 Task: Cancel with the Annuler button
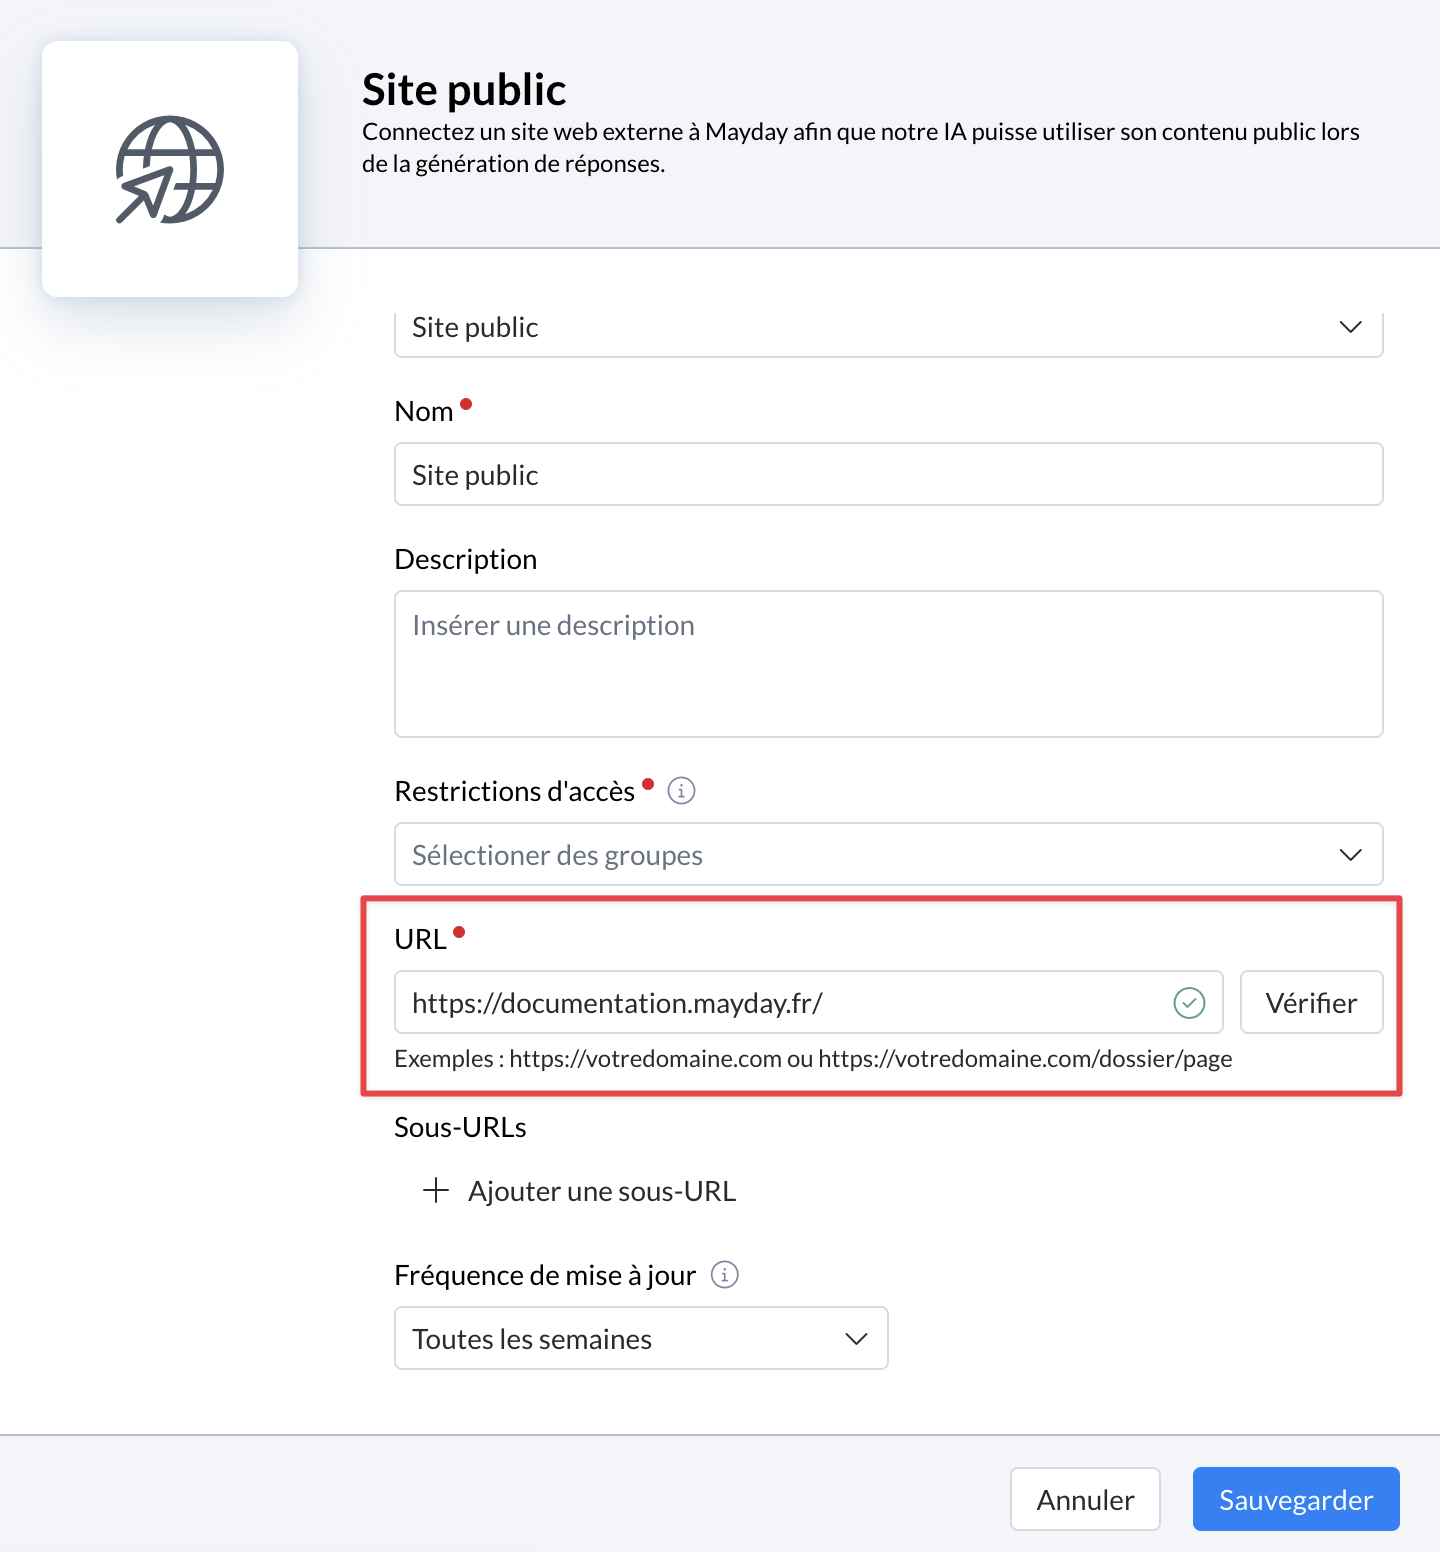[x=1085, y=1500]
